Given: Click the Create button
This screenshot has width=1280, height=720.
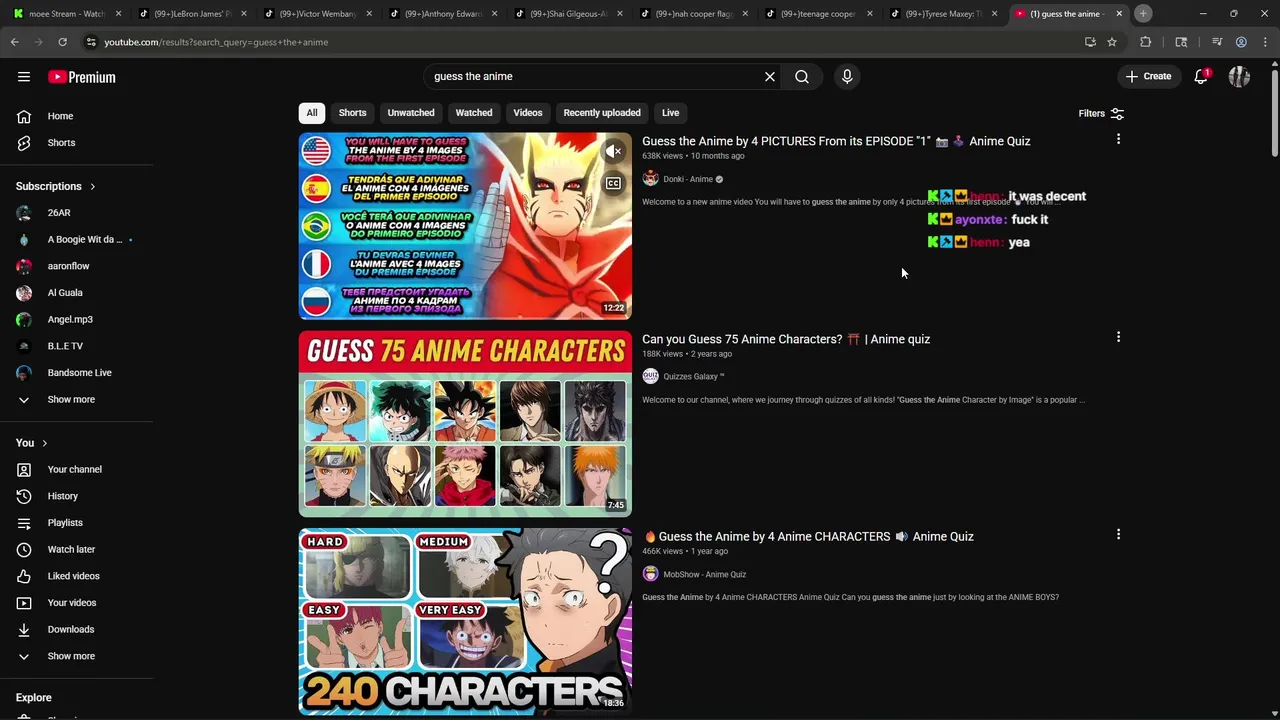Looking at the screenshot, I should point(1148,77).
